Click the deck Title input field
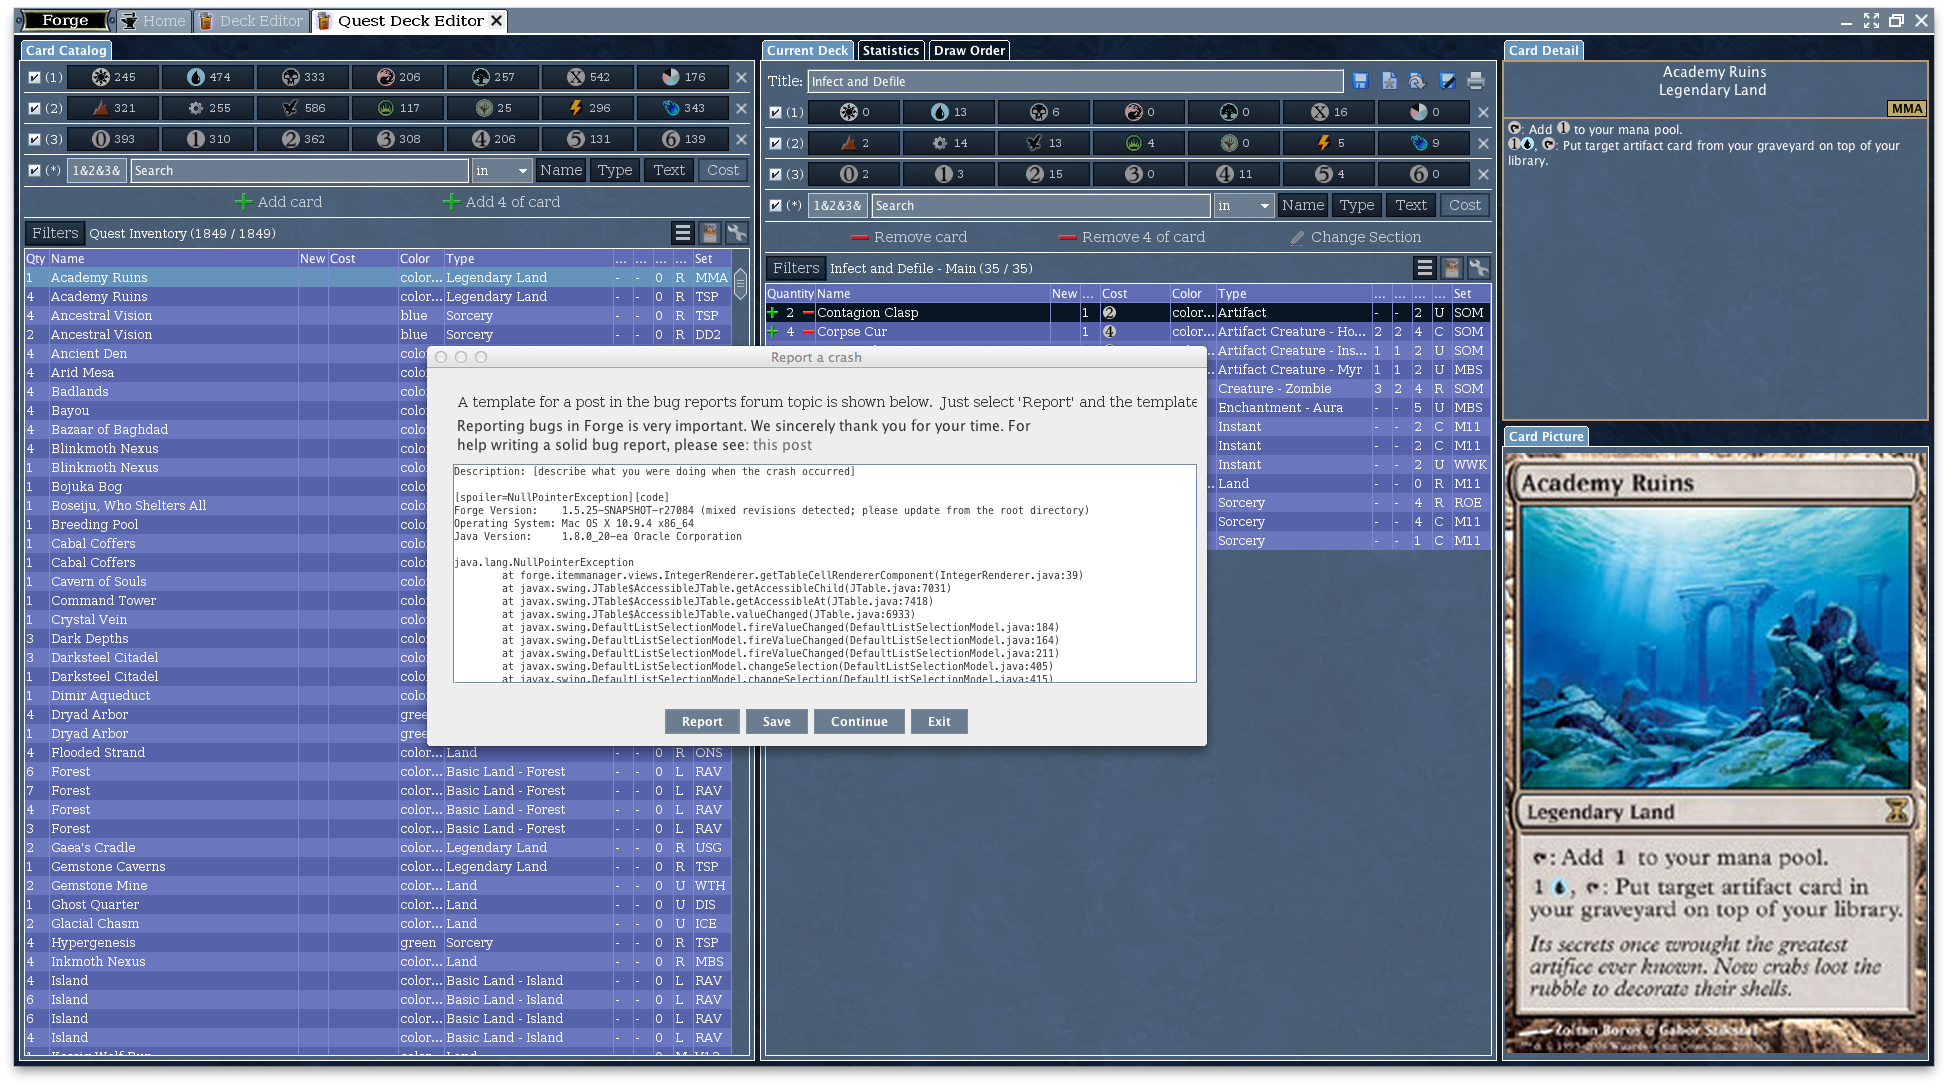This screenshot has height=1086, width=1948. [x=1074, y=82]
